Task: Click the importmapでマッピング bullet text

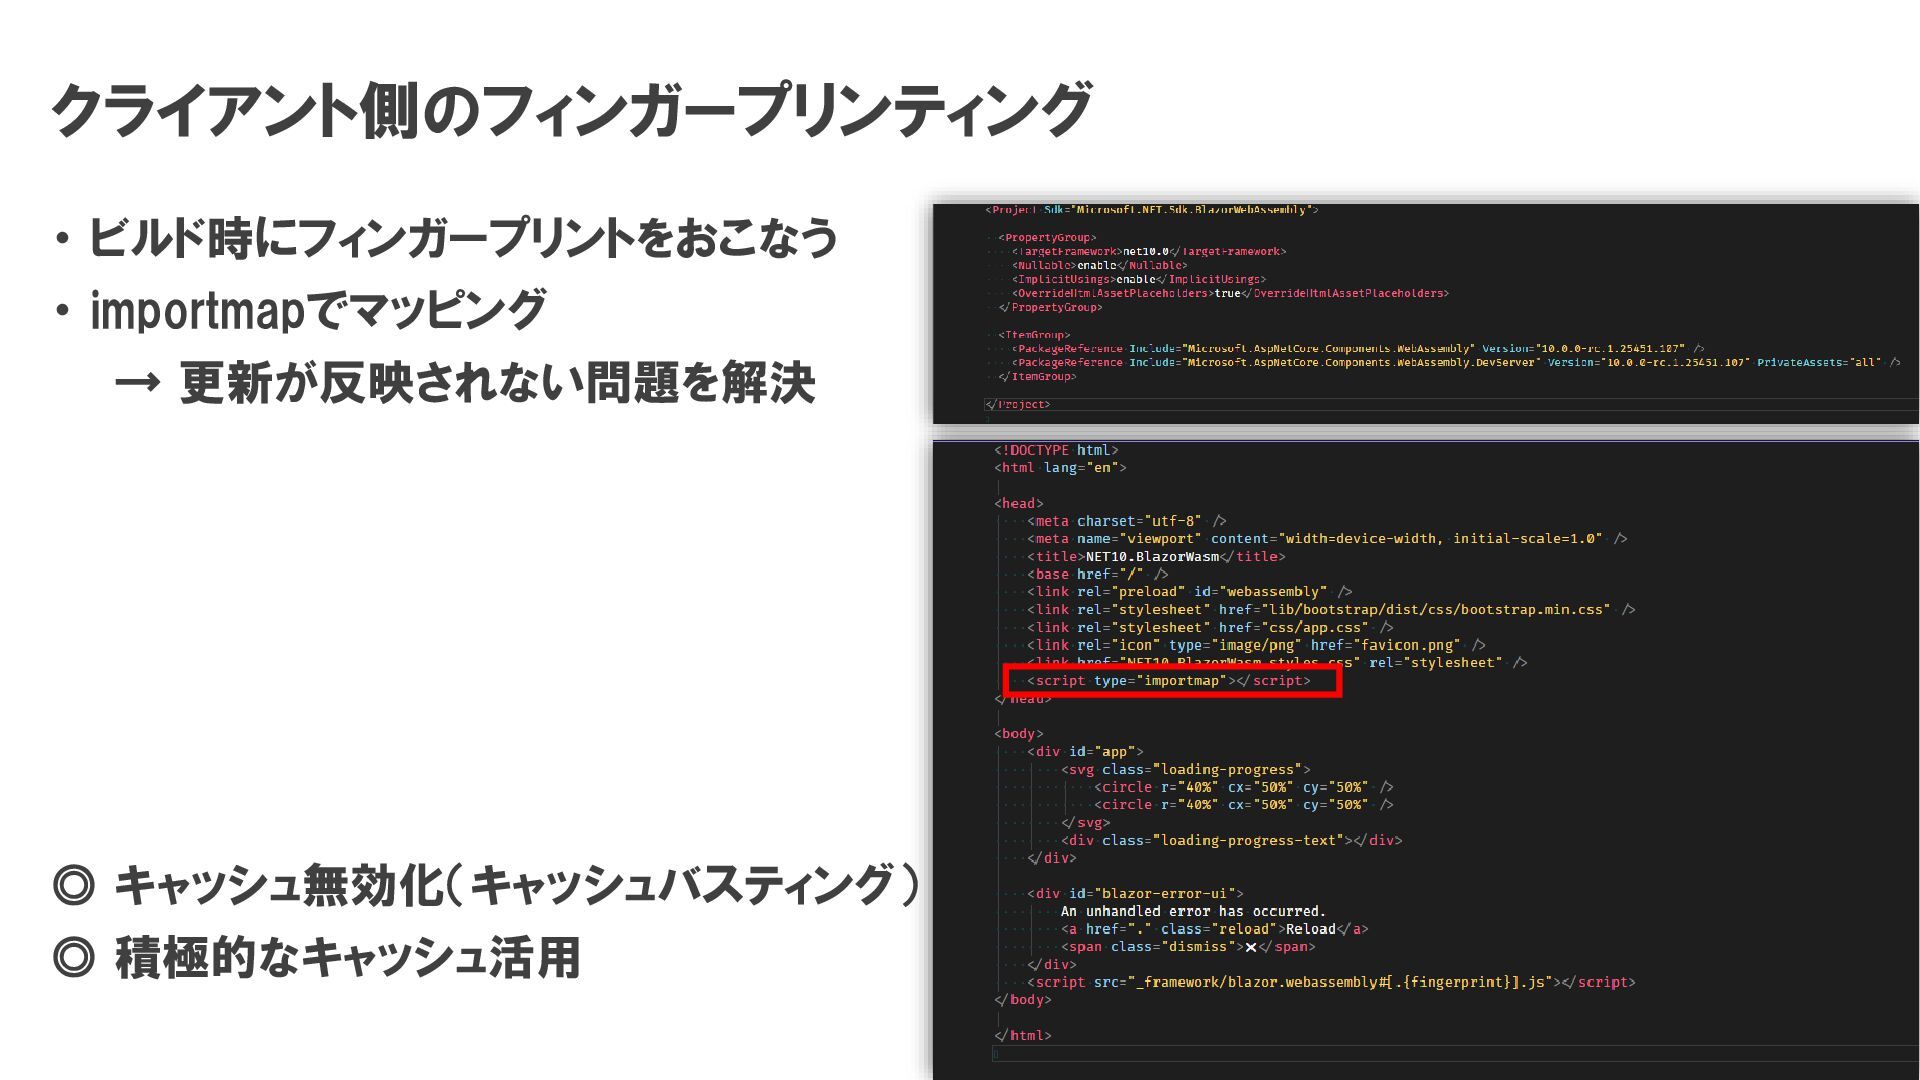Action: click(317, 310)
